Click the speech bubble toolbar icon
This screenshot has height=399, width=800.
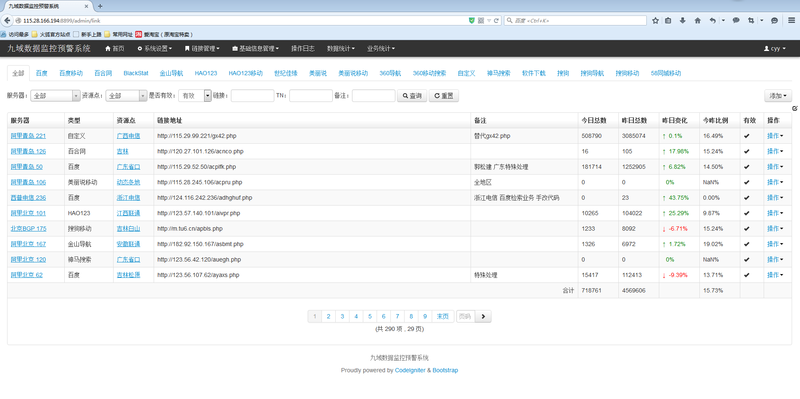click(x=736, y=20)
